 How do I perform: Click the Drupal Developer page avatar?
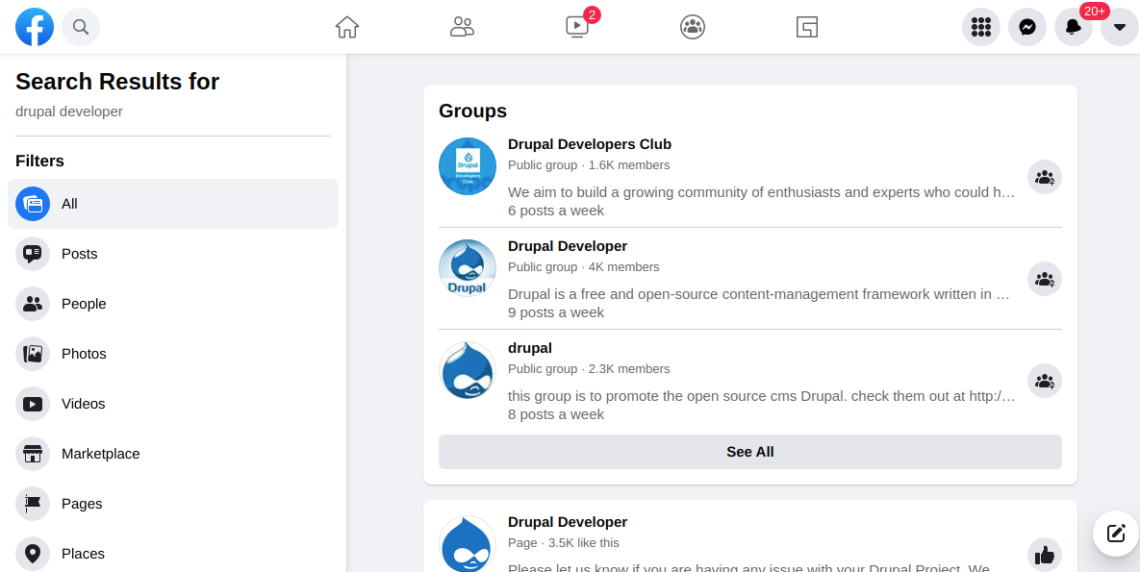(467, 544)
